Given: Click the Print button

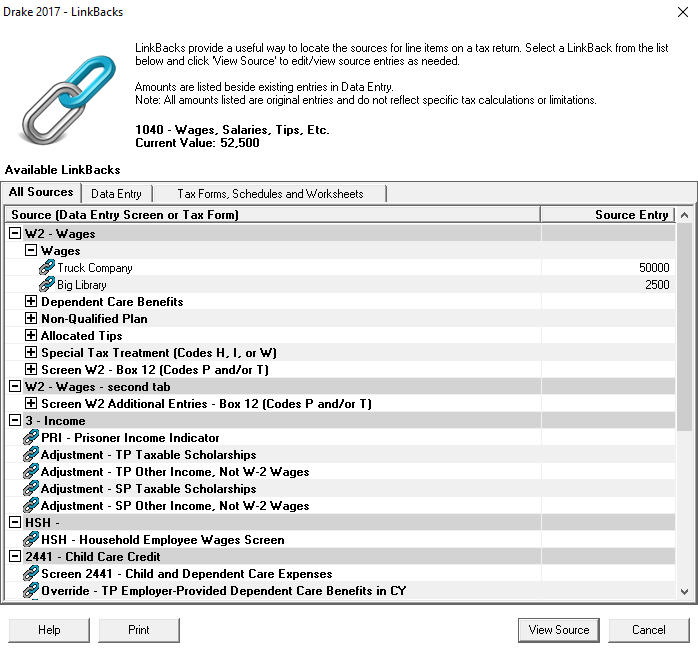Looking at the screenshot, I should pos(139,630).
